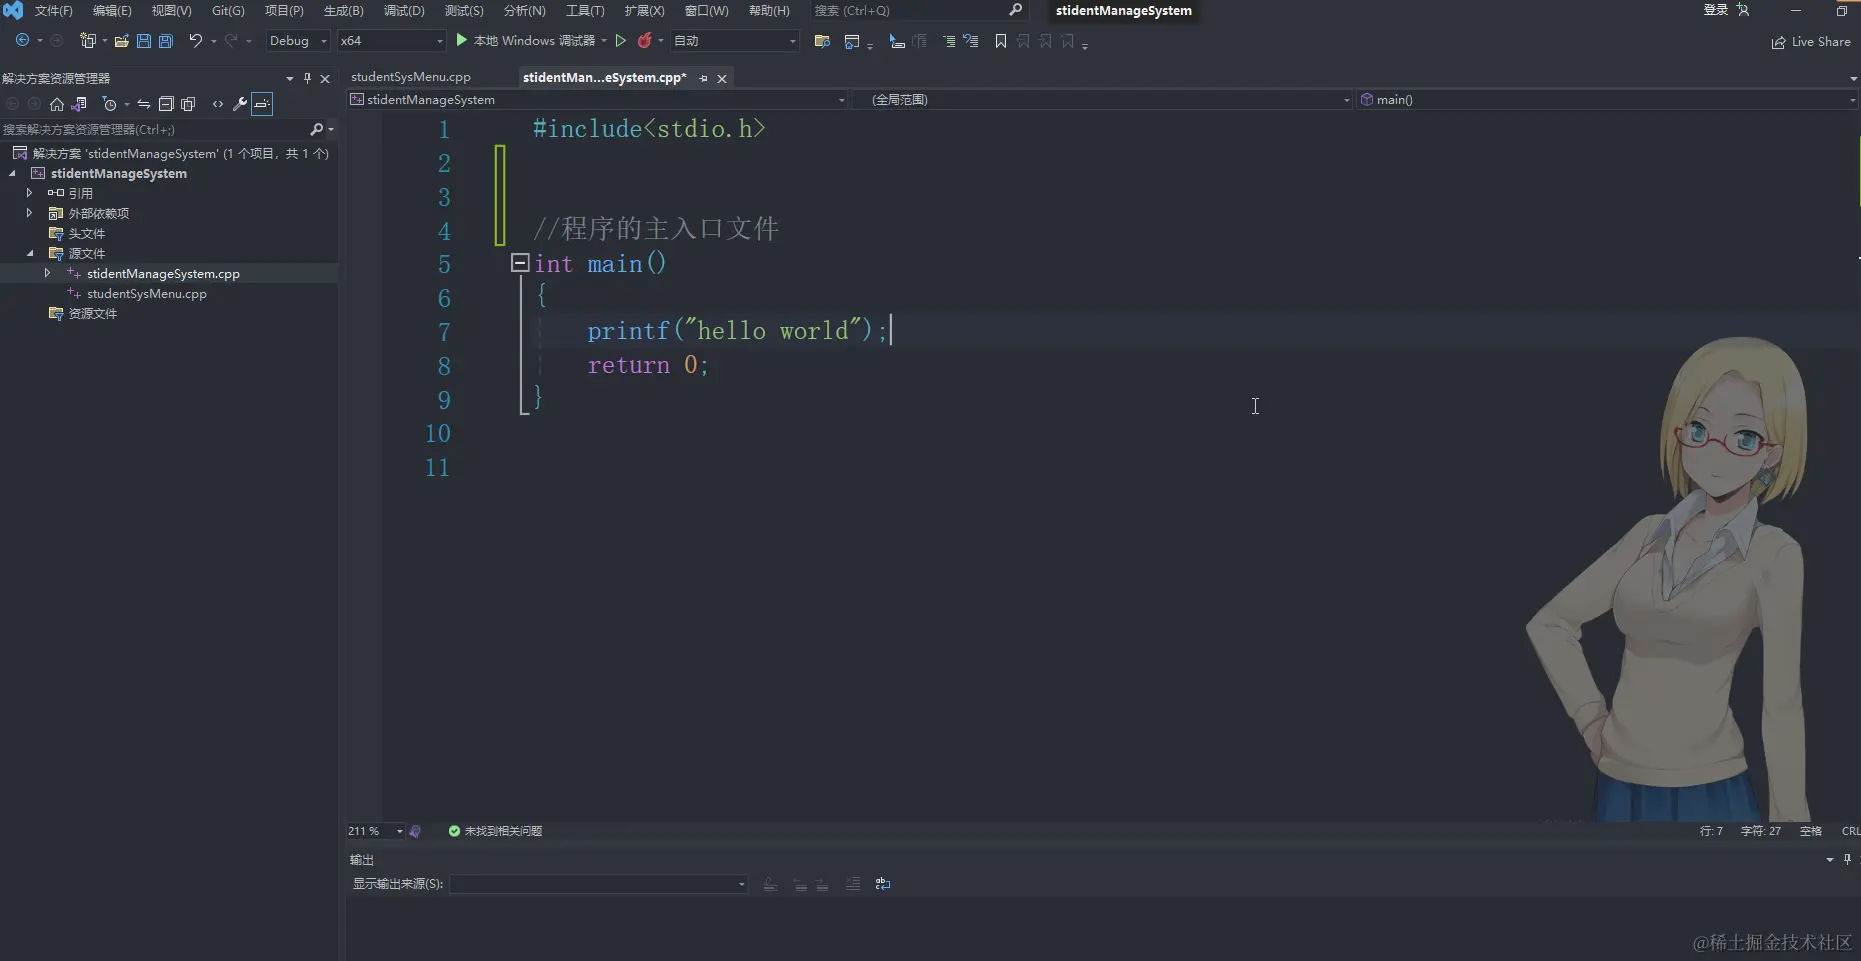Collapse the main function code block

pyautogui.click(x=520, y=263)
